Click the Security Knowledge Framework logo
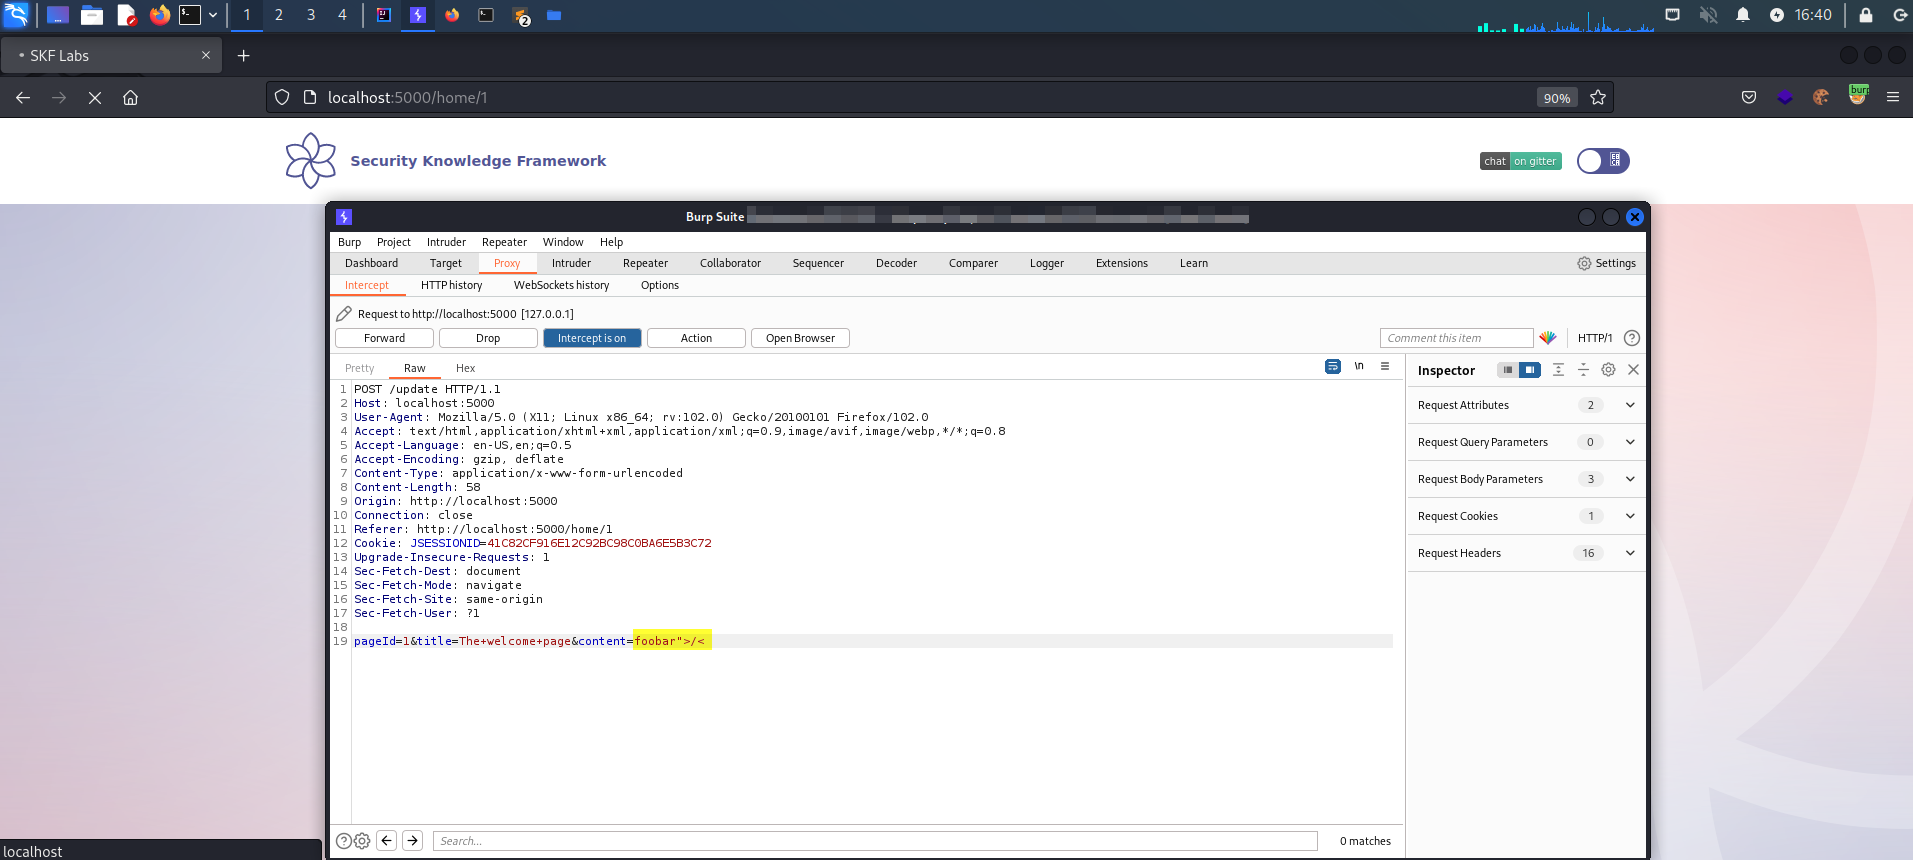 [311, 160]
